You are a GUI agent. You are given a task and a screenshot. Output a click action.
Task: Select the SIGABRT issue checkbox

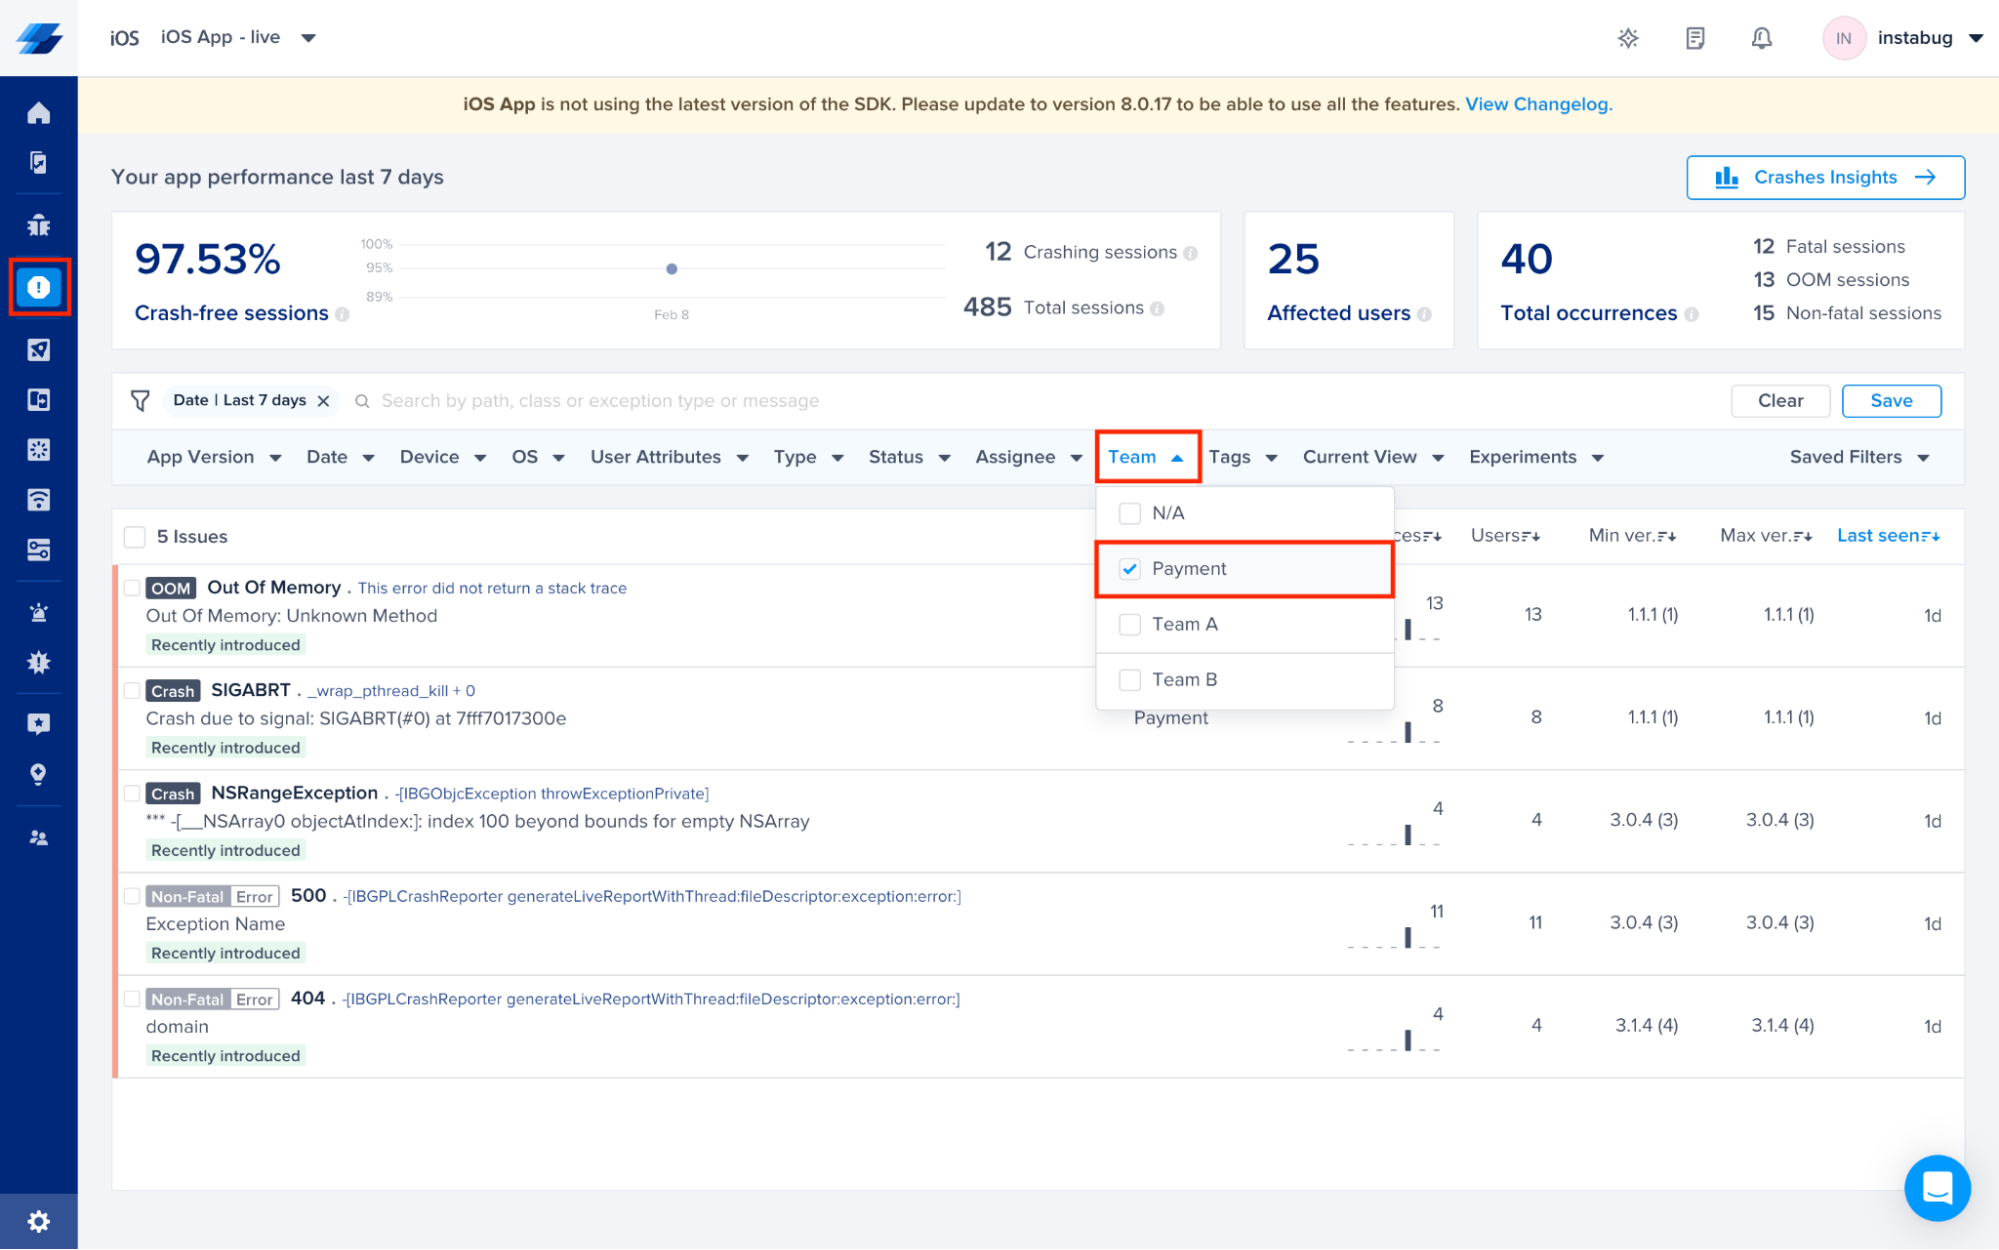(131, 691)
